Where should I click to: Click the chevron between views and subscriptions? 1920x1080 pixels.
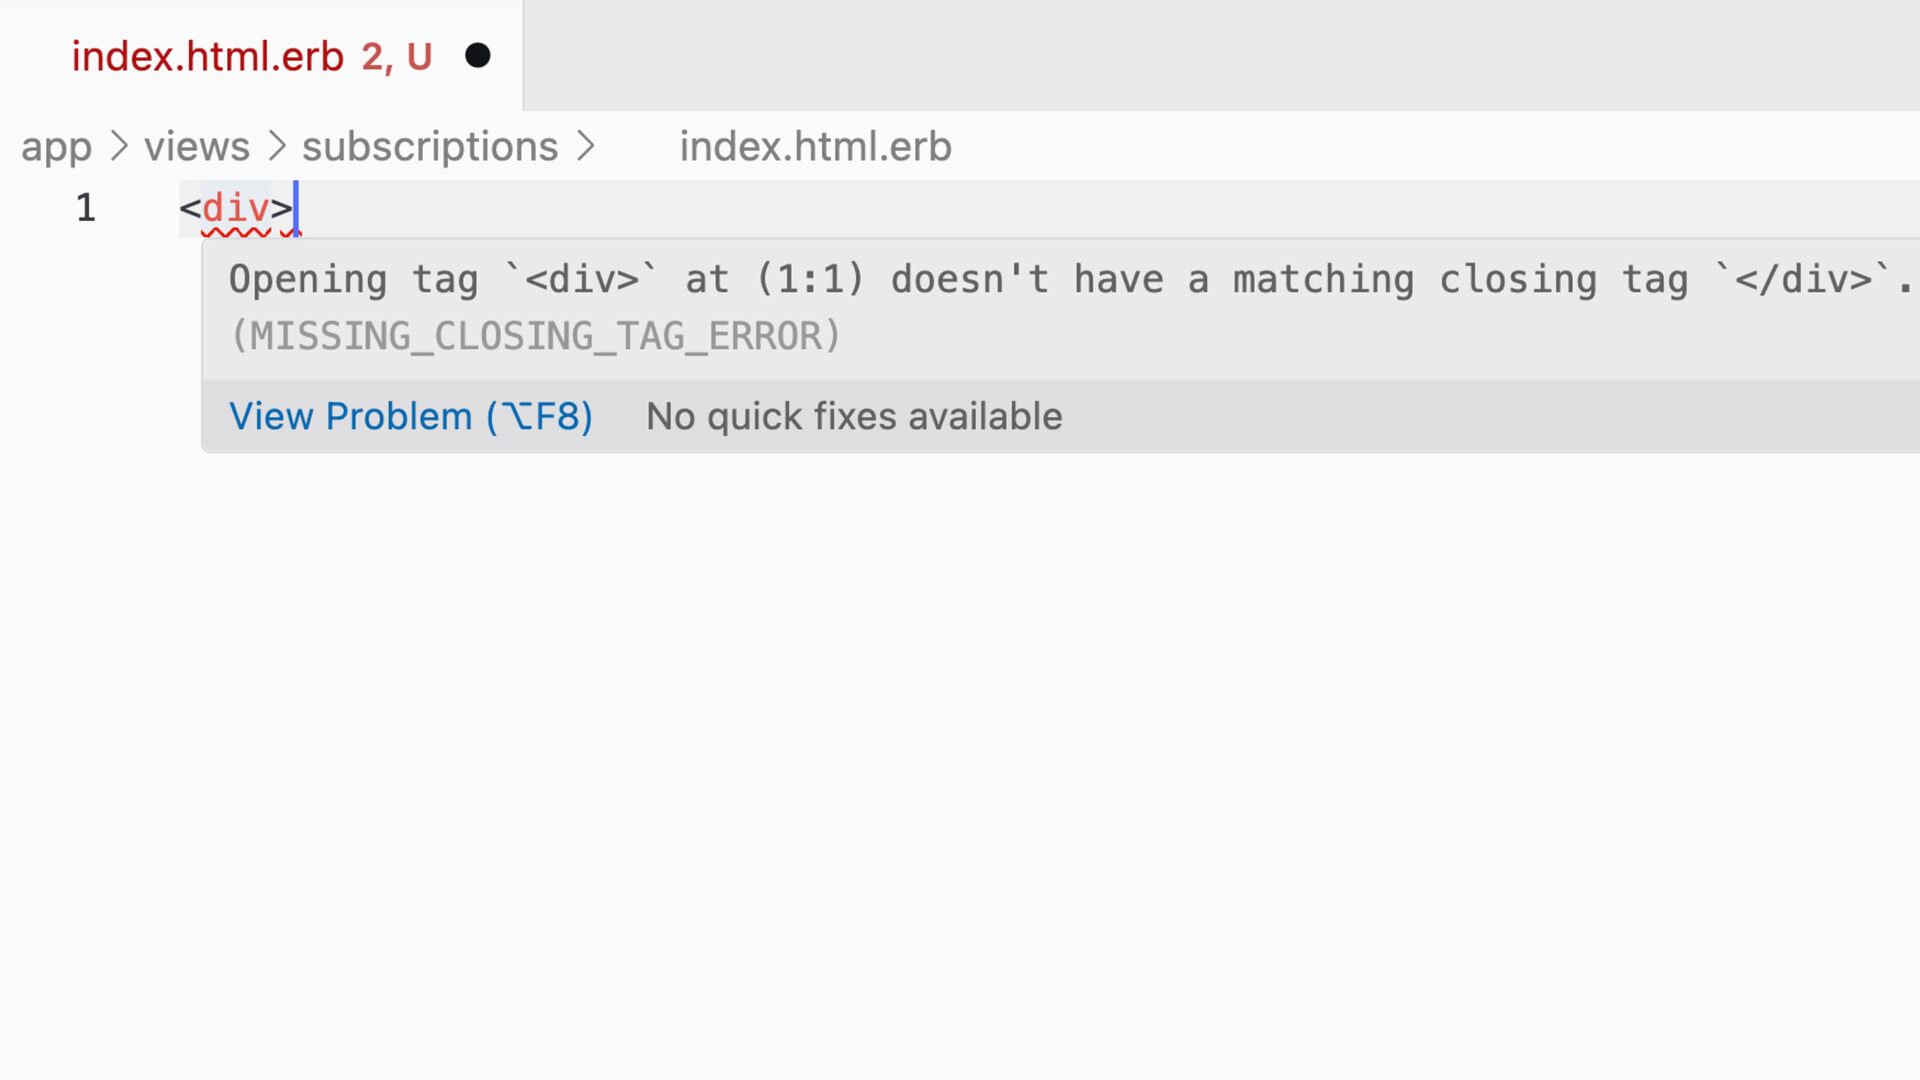click(x=277, y=147)
